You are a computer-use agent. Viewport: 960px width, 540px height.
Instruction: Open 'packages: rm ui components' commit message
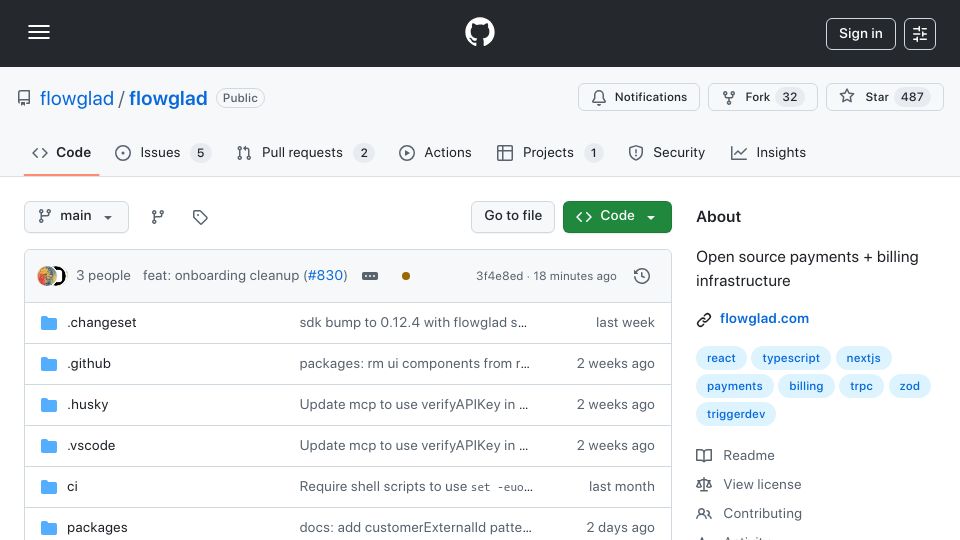pyautogui.click(x=414, y=364)
